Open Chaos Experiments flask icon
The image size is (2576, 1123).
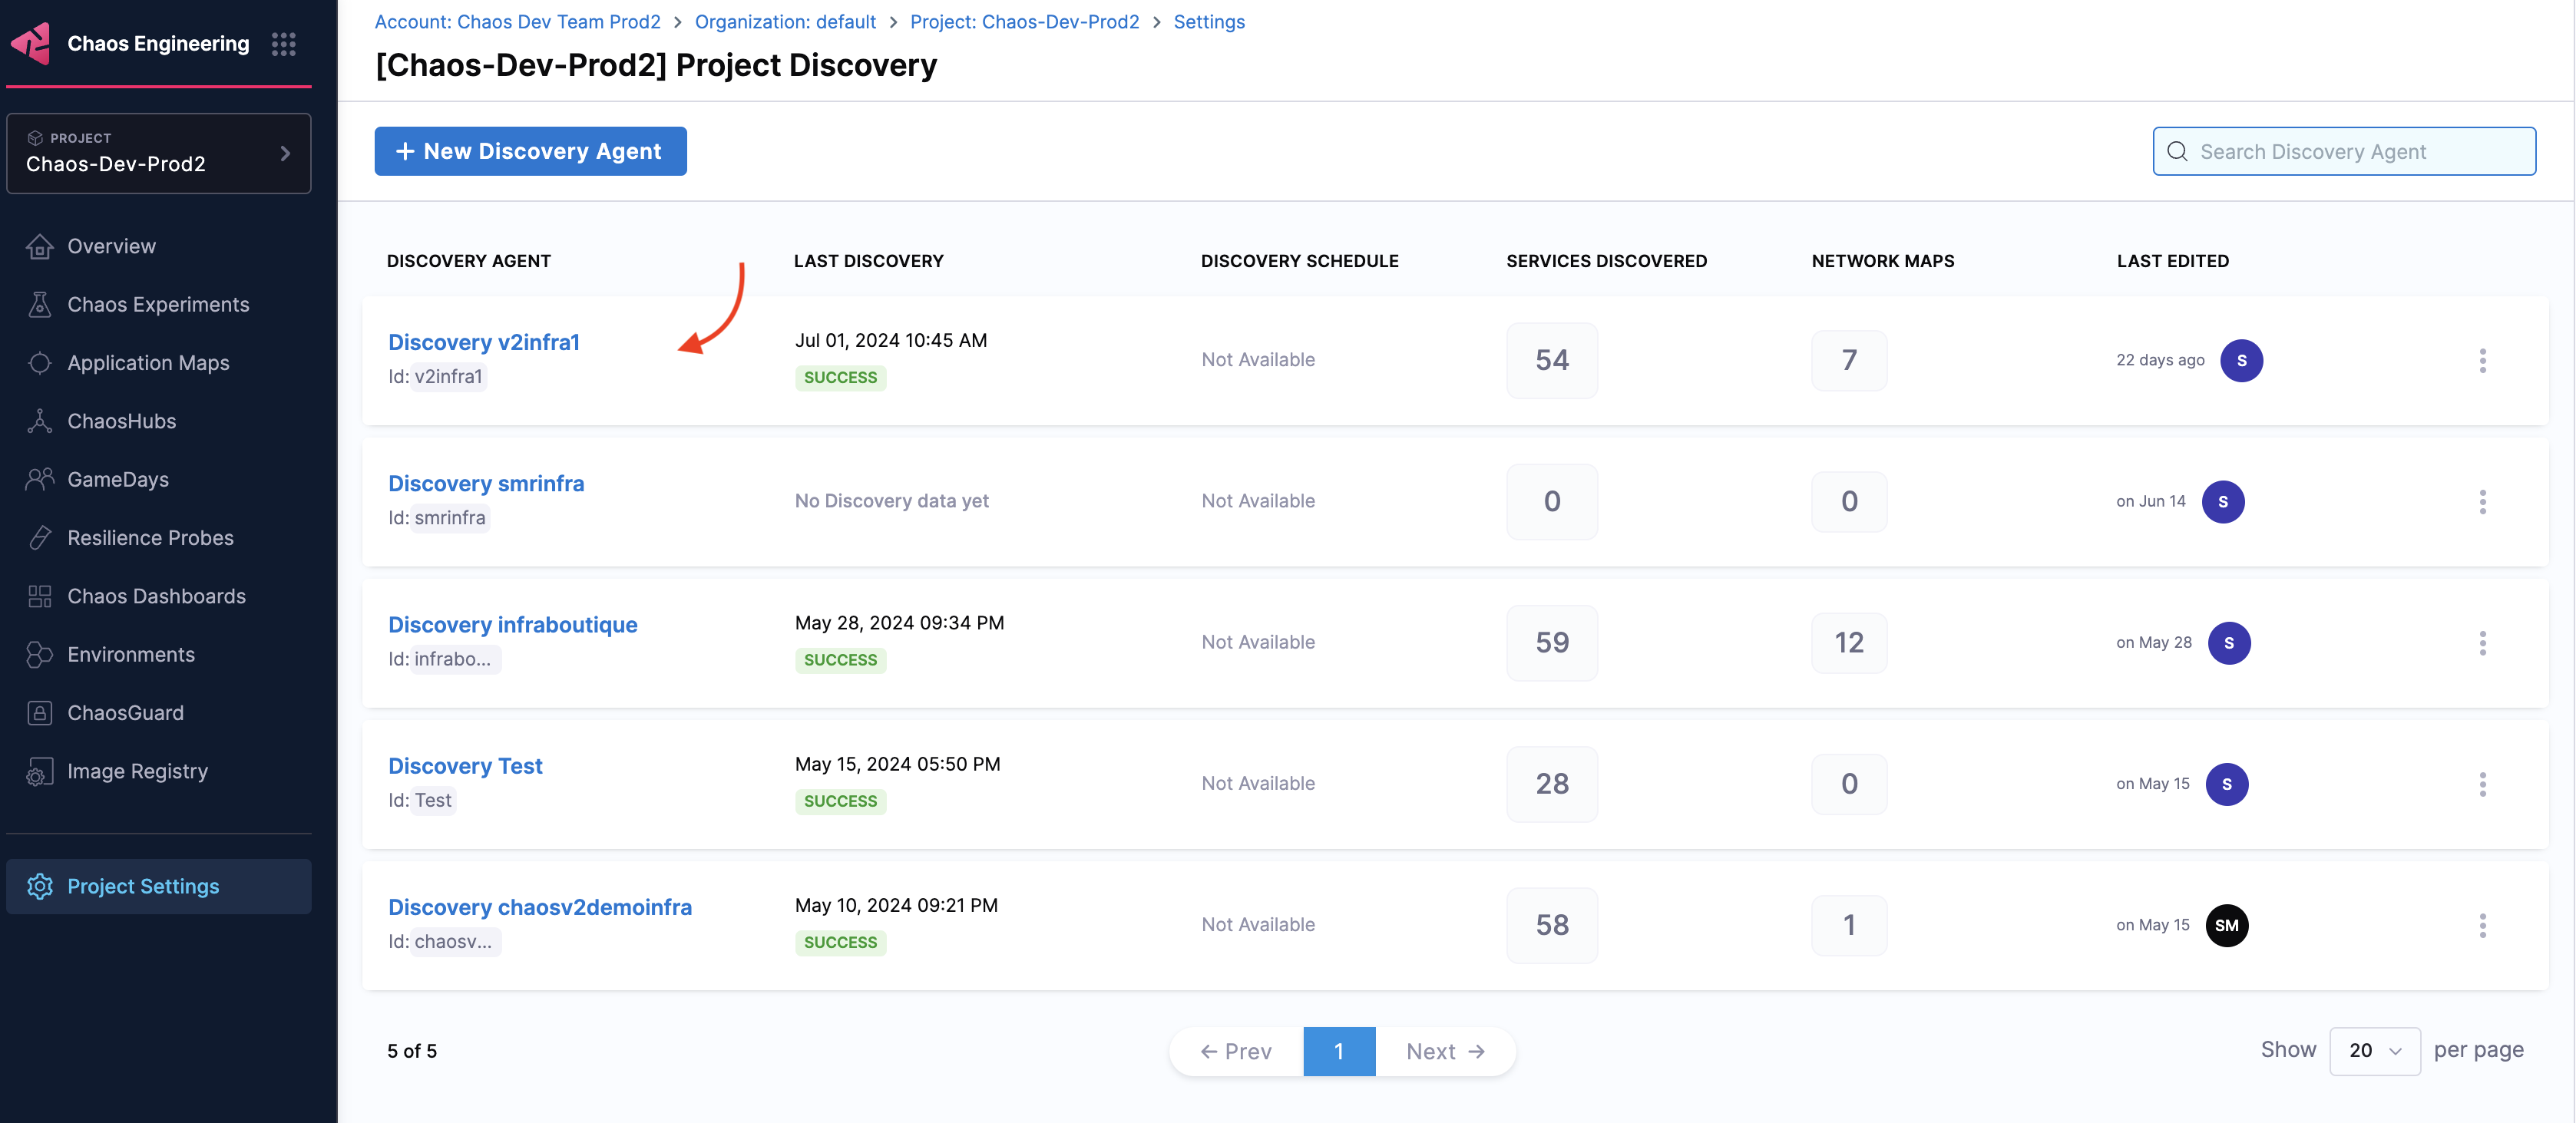click(x=40, y=305)
